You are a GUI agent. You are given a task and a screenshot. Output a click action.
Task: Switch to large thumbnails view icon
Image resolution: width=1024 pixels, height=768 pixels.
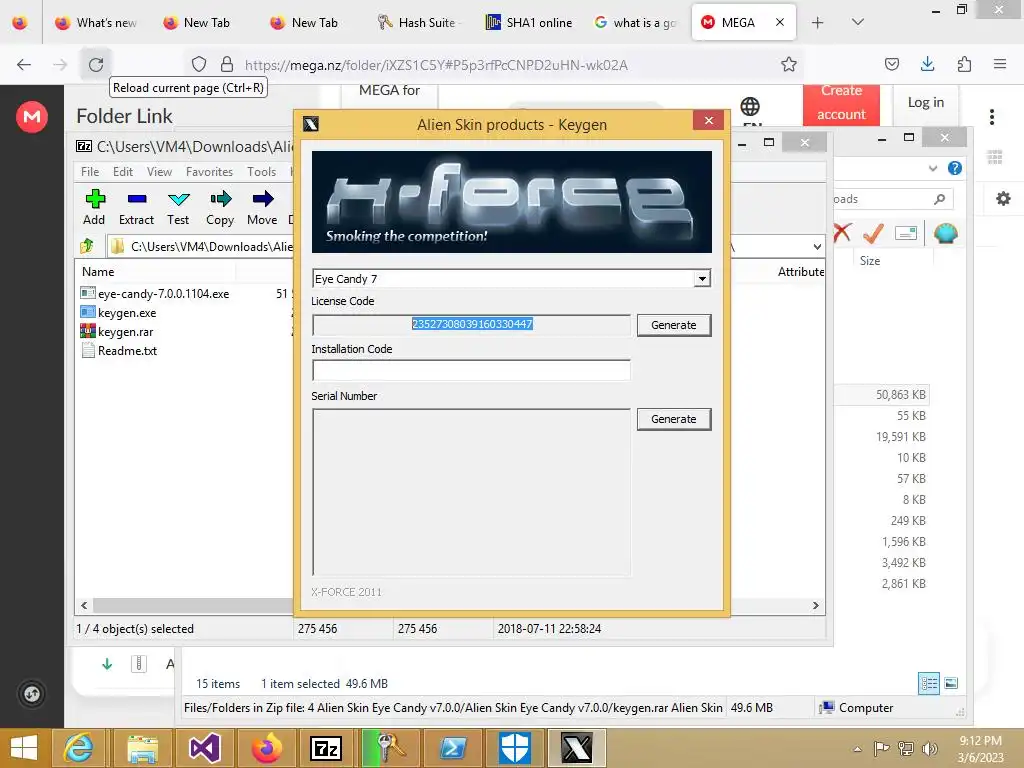pyautogui.click(x=951, y=684)
